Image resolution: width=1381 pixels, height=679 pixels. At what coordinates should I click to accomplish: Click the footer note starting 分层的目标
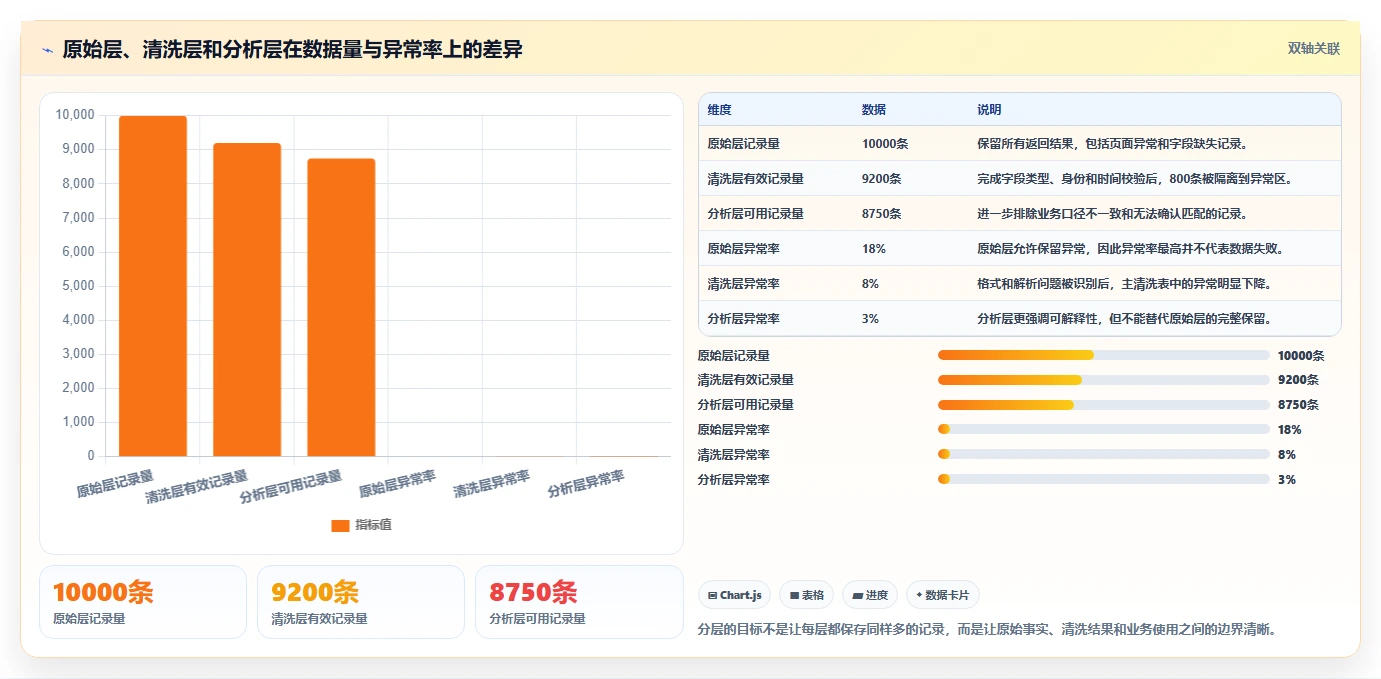pos(987,630)
